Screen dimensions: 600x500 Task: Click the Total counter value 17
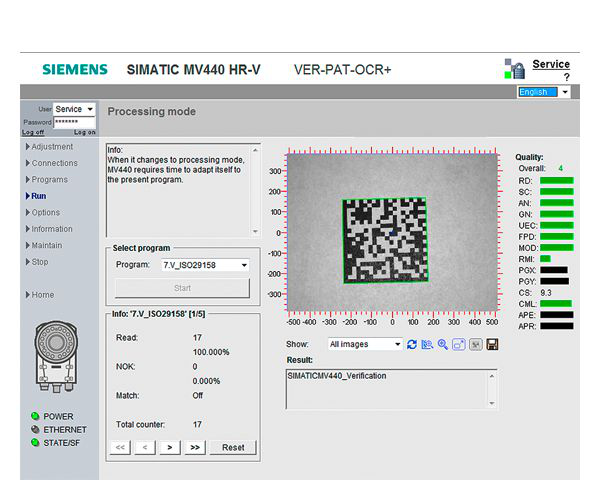point(197,424)
